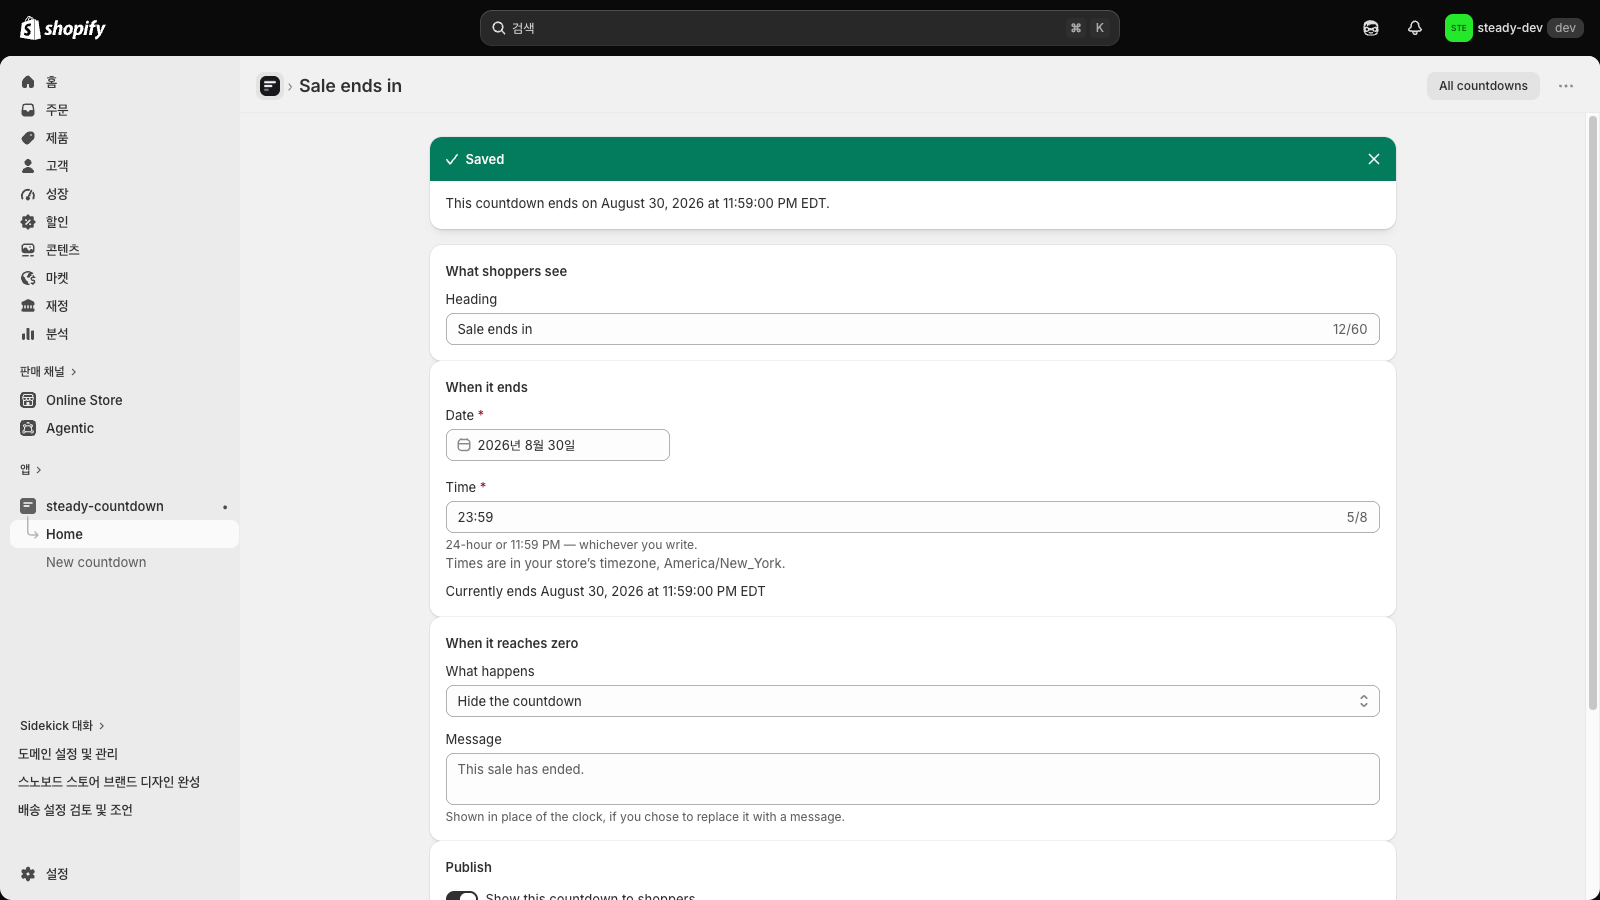Toggle Show this countdown to shoppers switch

tap(462, 896)
